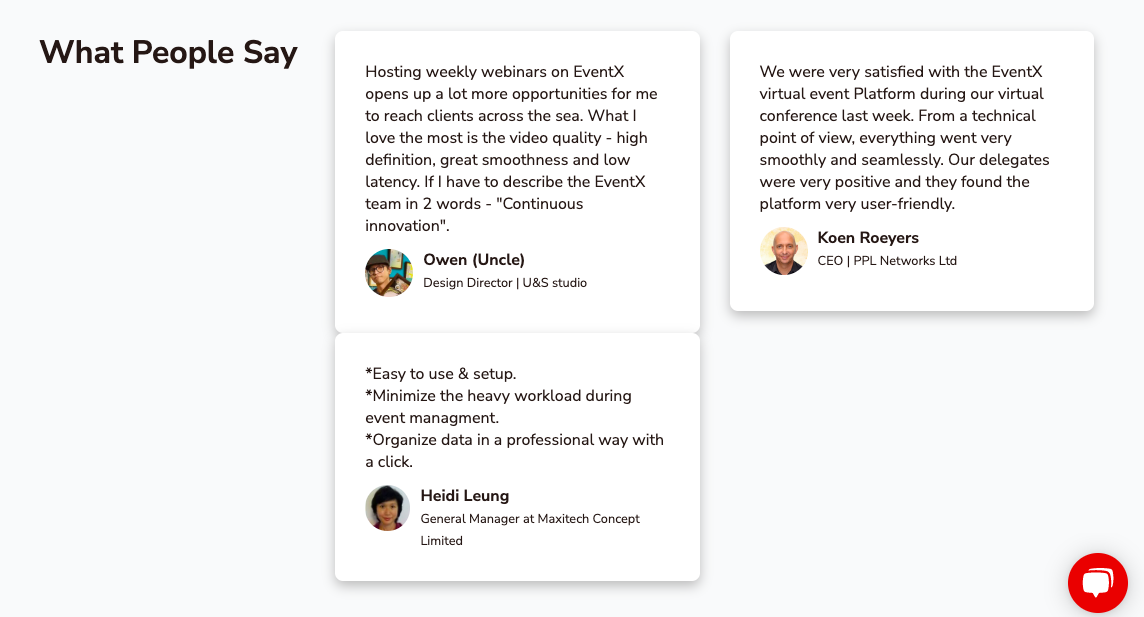This screenshot has height=617, width=1144.
Task: Click General Manager at Maxitech Concept text
Action: pos(530,519)
